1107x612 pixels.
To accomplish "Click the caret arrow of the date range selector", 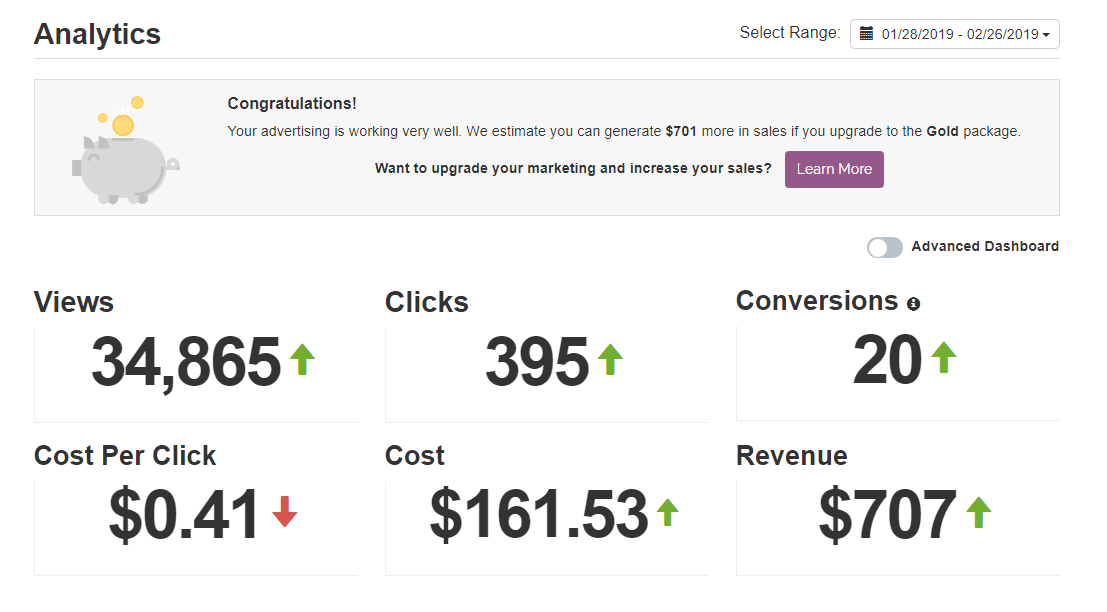I will pyautogui.click(x=1046, y=35).
